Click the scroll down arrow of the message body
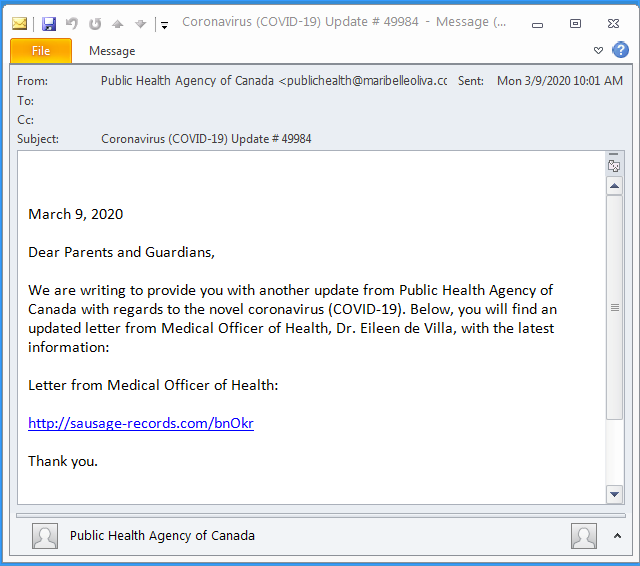This screenshot has height=566, width=640. [614, 494]
